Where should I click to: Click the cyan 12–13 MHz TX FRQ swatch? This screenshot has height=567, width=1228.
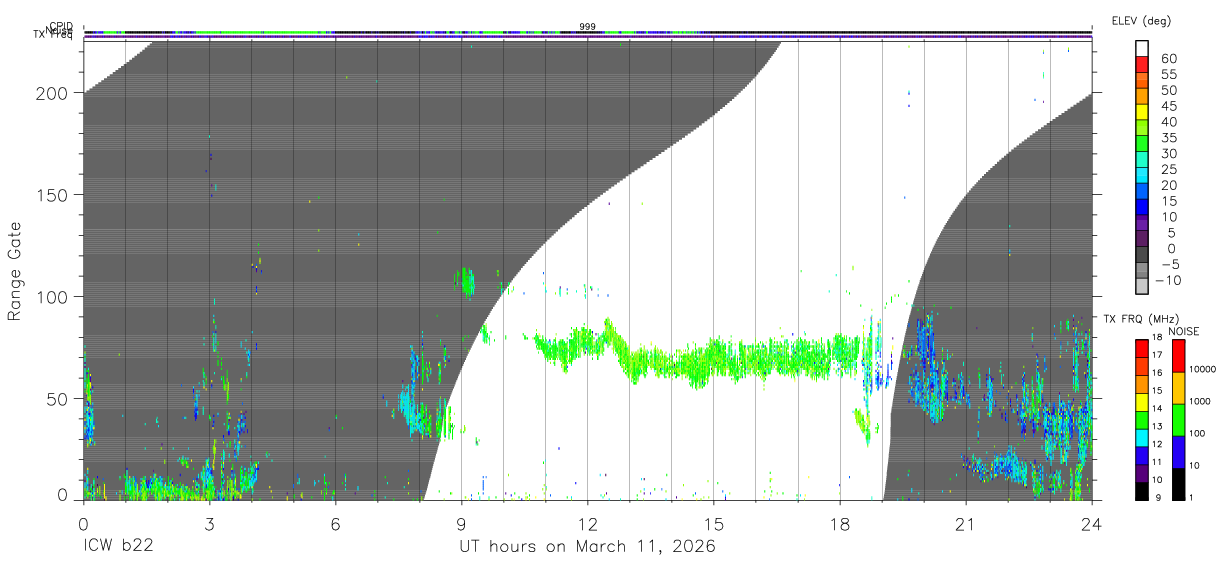(x=1142, y=438)
